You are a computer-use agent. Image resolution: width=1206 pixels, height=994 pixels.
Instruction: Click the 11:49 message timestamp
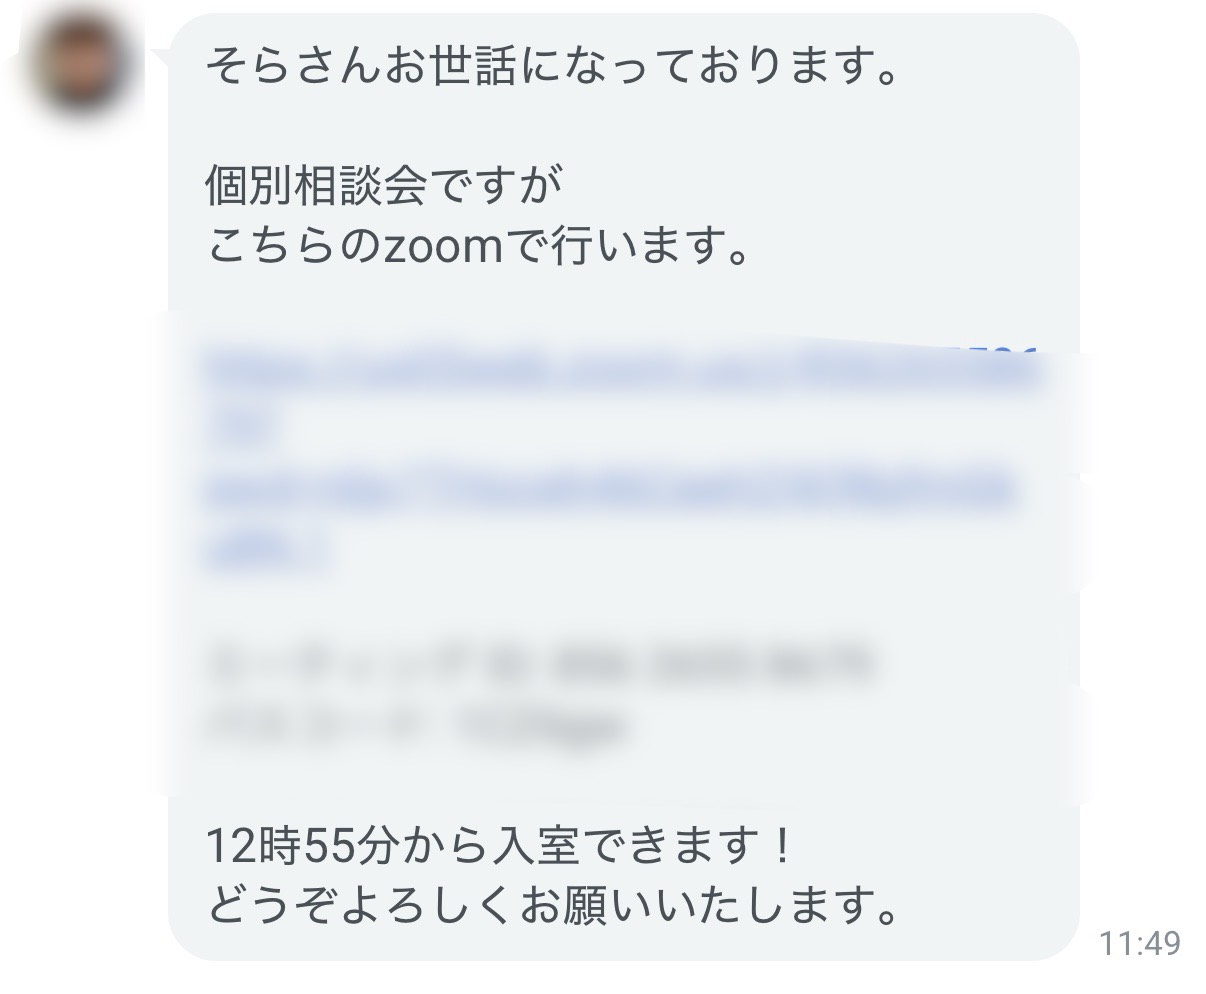(x=1139, y=942)
